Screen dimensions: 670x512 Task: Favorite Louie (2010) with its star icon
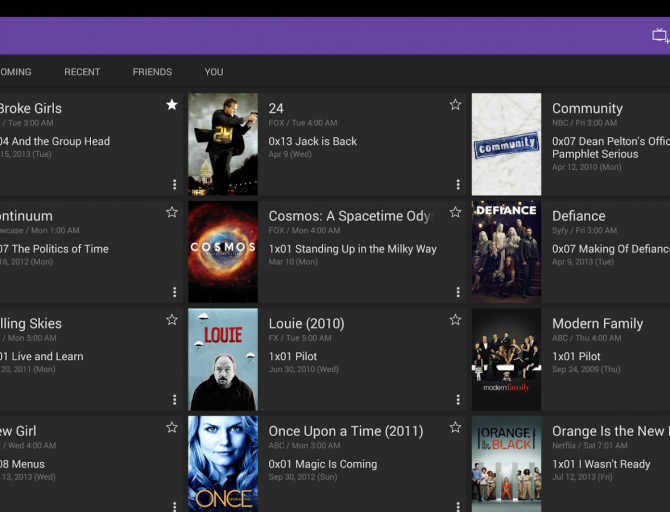click(x=455, y=320)
